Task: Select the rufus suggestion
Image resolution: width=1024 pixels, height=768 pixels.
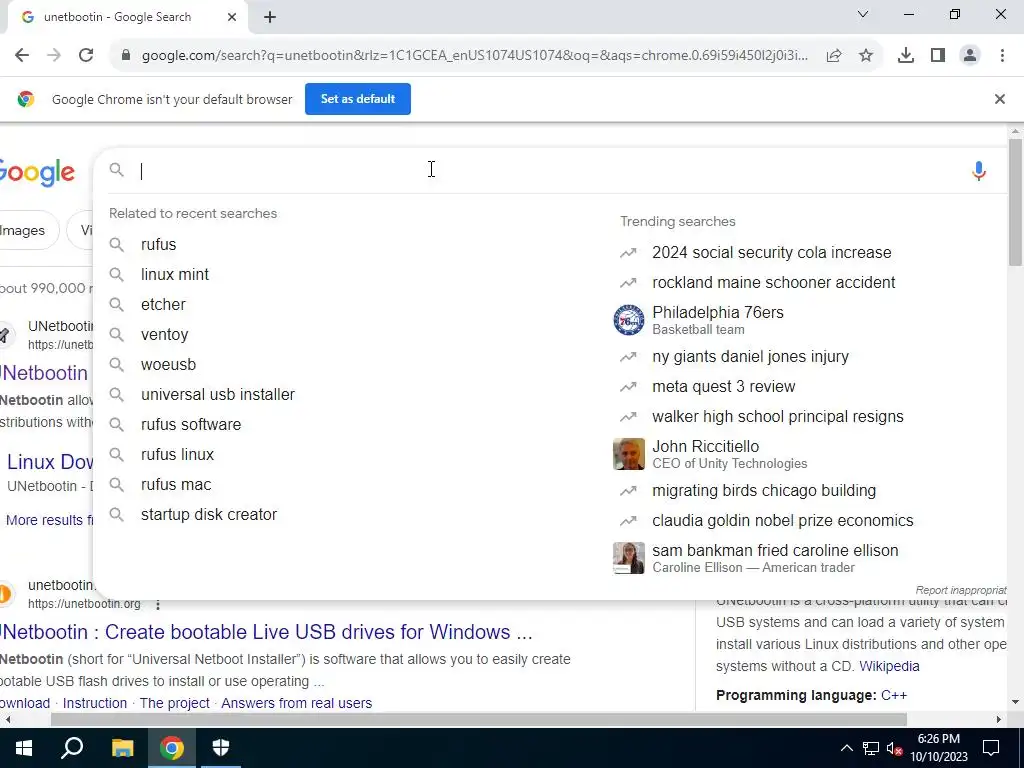Action: pyautogui.click(x=158, y=244)
